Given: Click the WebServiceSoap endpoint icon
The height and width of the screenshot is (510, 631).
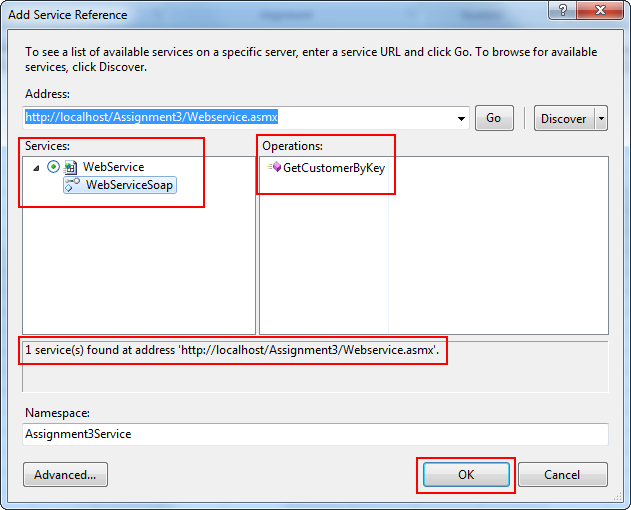Looking at the screenshot, I should (x=72, y=185).
